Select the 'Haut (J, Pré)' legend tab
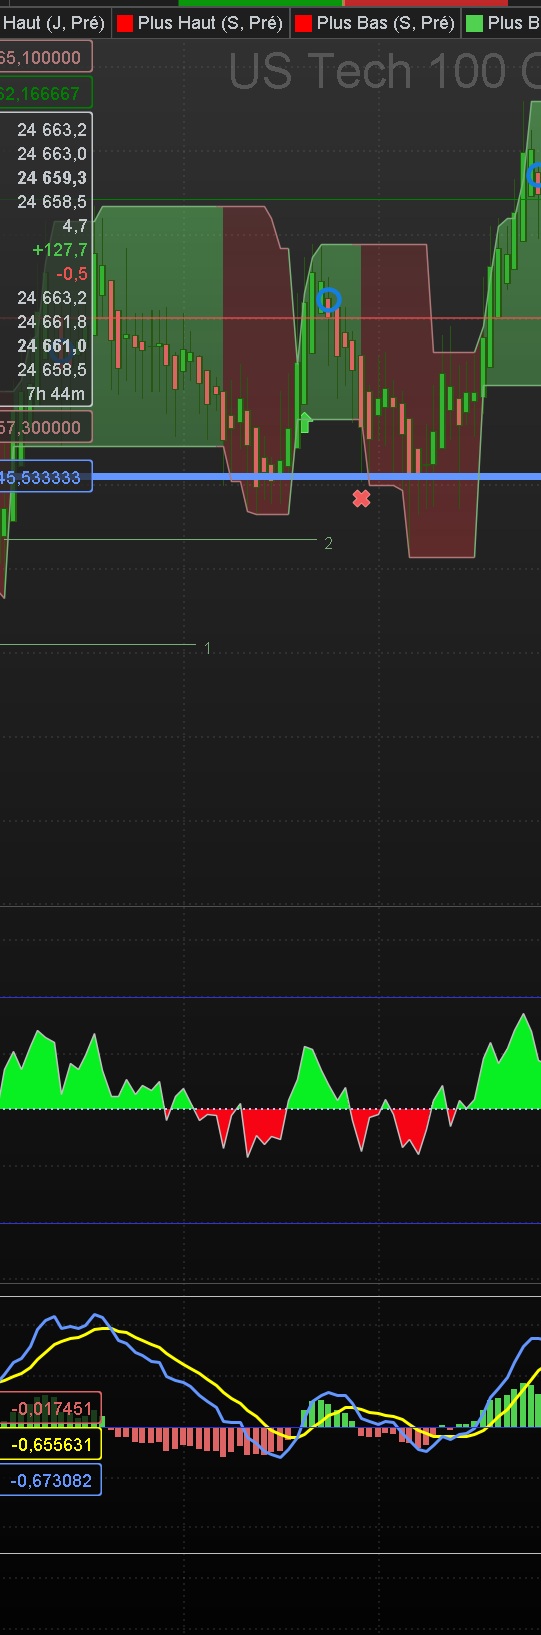Screen dimensions: 541x1635 (x=54, y=22)
